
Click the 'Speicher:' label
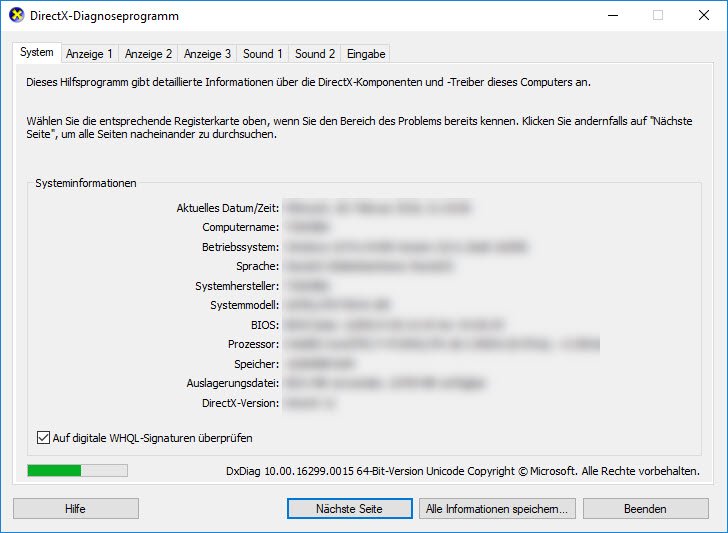(x=257, y=364)
